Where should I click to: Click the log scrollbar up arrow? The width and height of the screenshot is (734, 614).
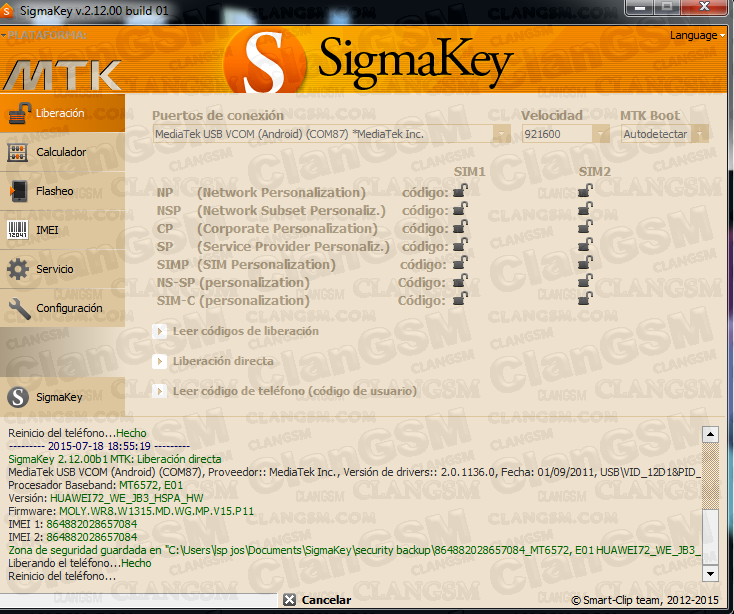pyautogui.click(x=710, y=435)
